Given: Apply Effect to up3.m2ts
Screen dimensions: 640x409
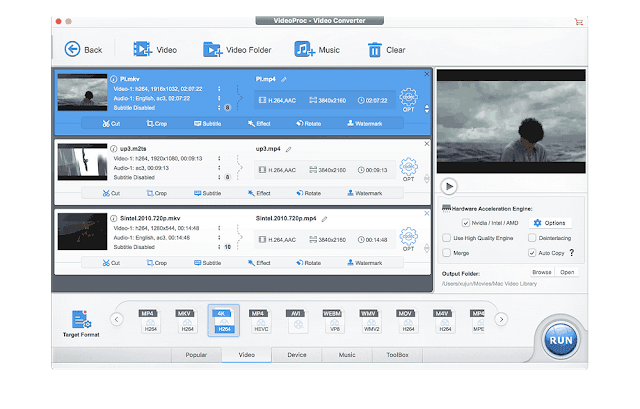Looking at the screenshot, I should pyautogui.click(x=259, y=193).
